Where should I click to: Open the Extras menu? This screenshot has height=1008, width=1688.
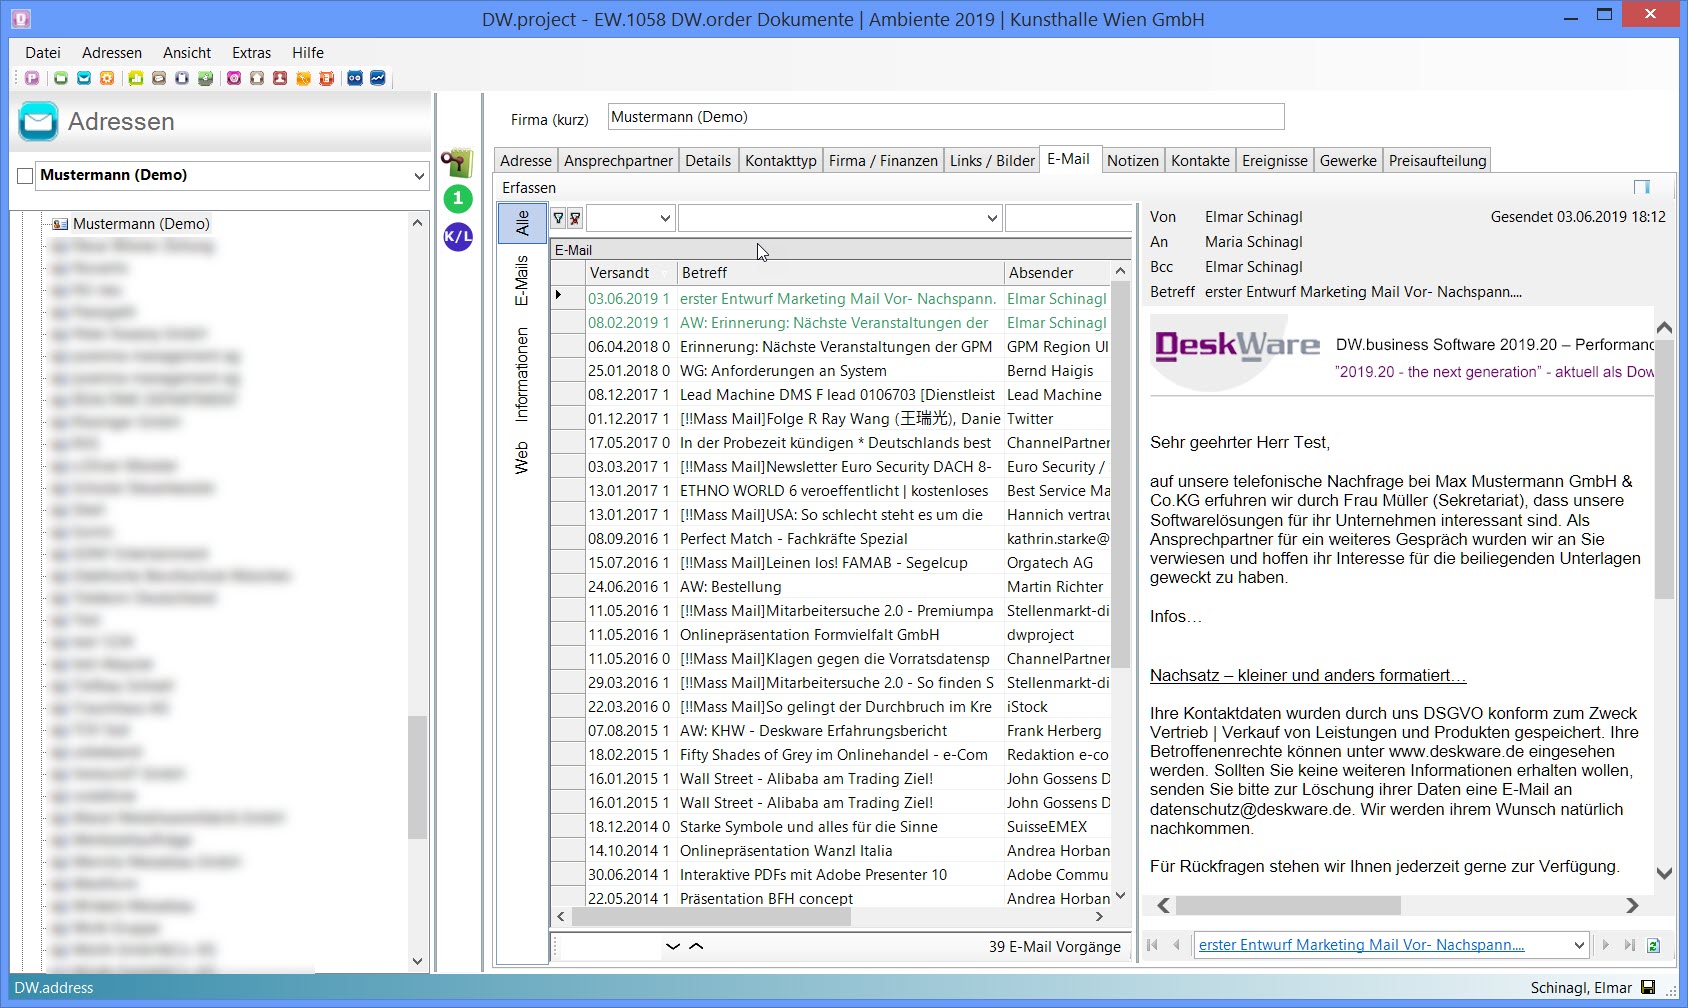[x=251, y=53]
